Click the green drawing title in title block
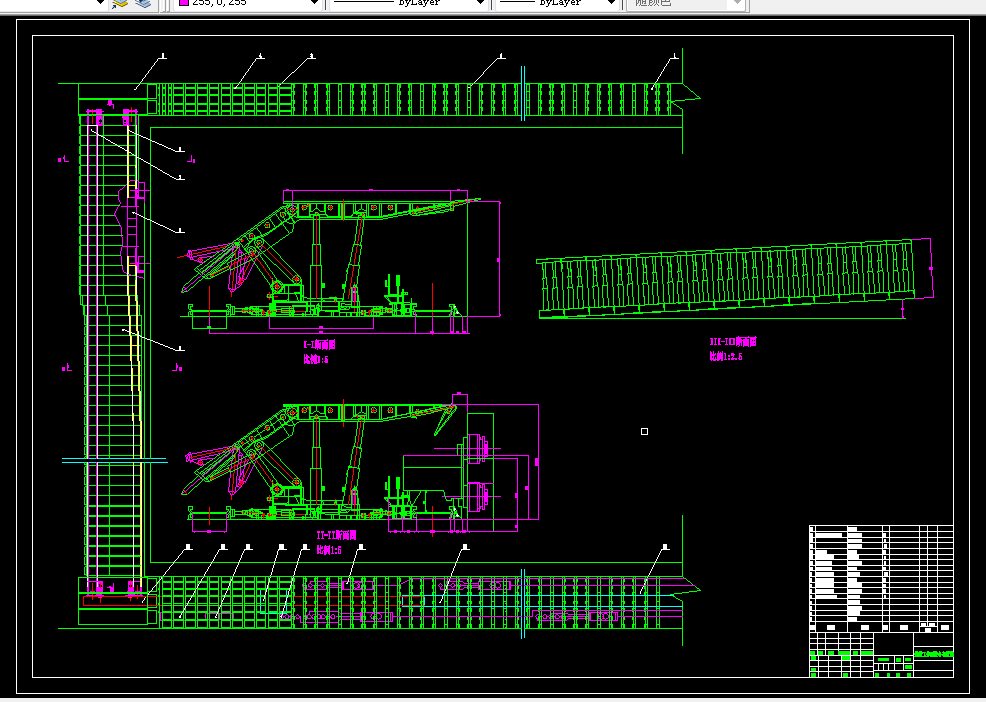This screenshot has height=702, width=986. coord(933,654)
